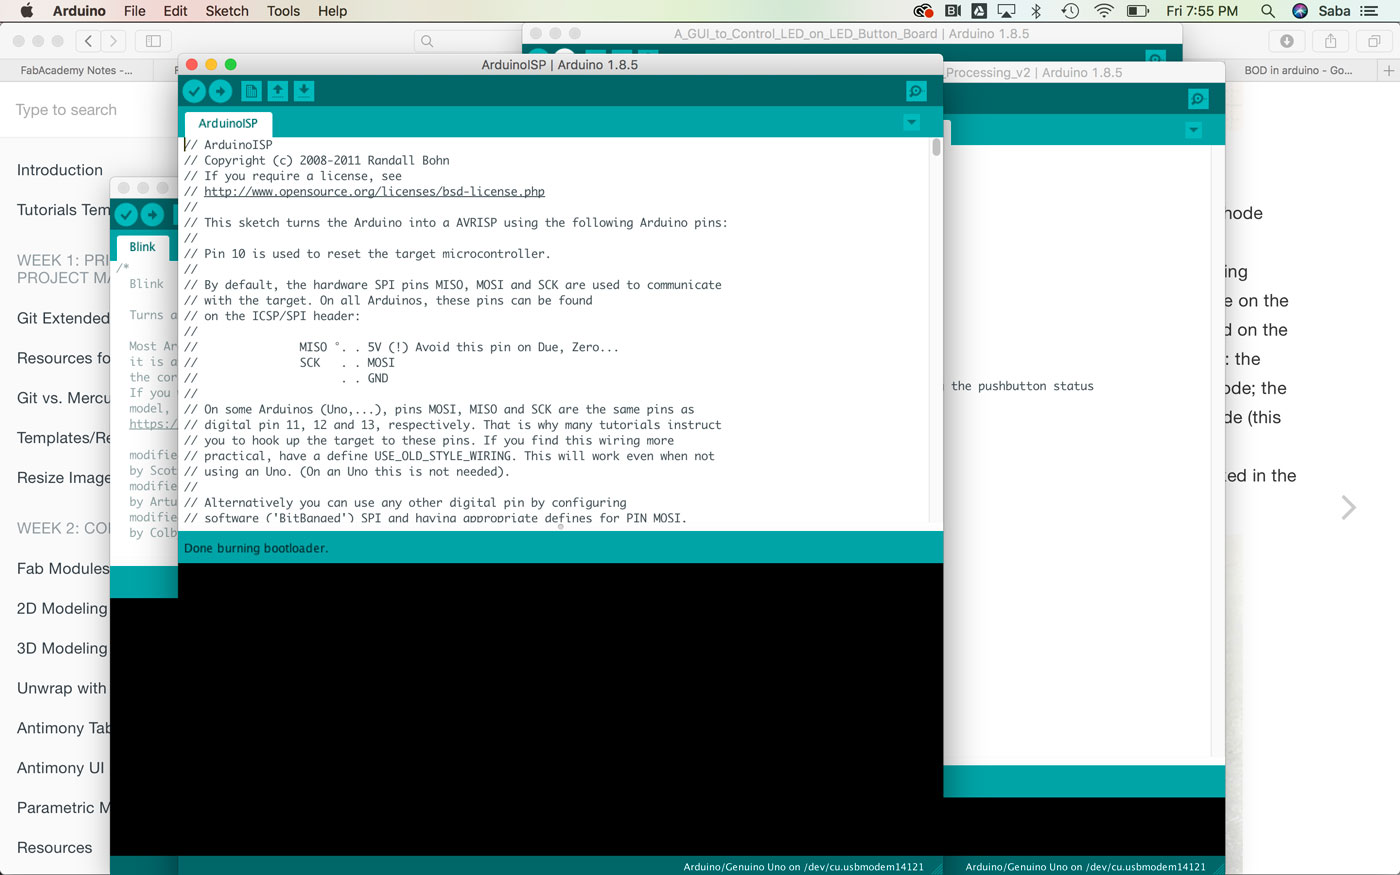This screenshot has height=875, width=1400.
Task: Click Verify in the Blink window toolbar
Action: pos(126,214)
